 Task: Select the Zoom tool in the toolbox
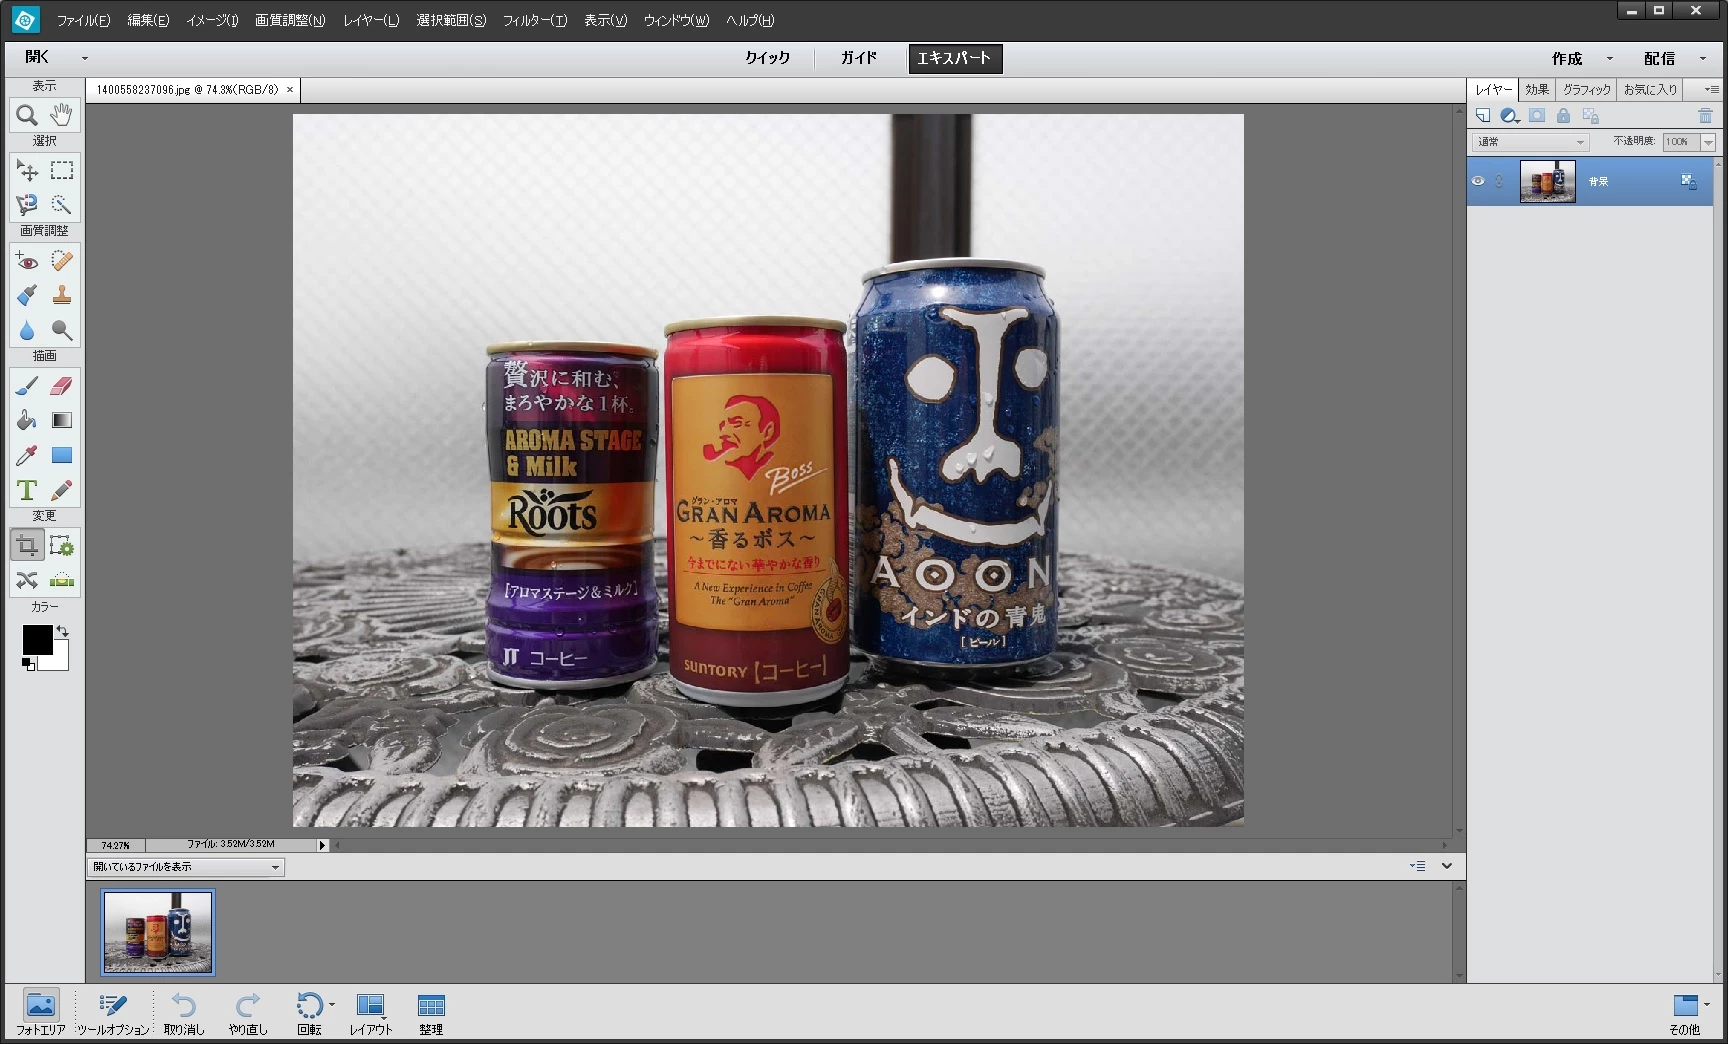click(x=27, y=115)
